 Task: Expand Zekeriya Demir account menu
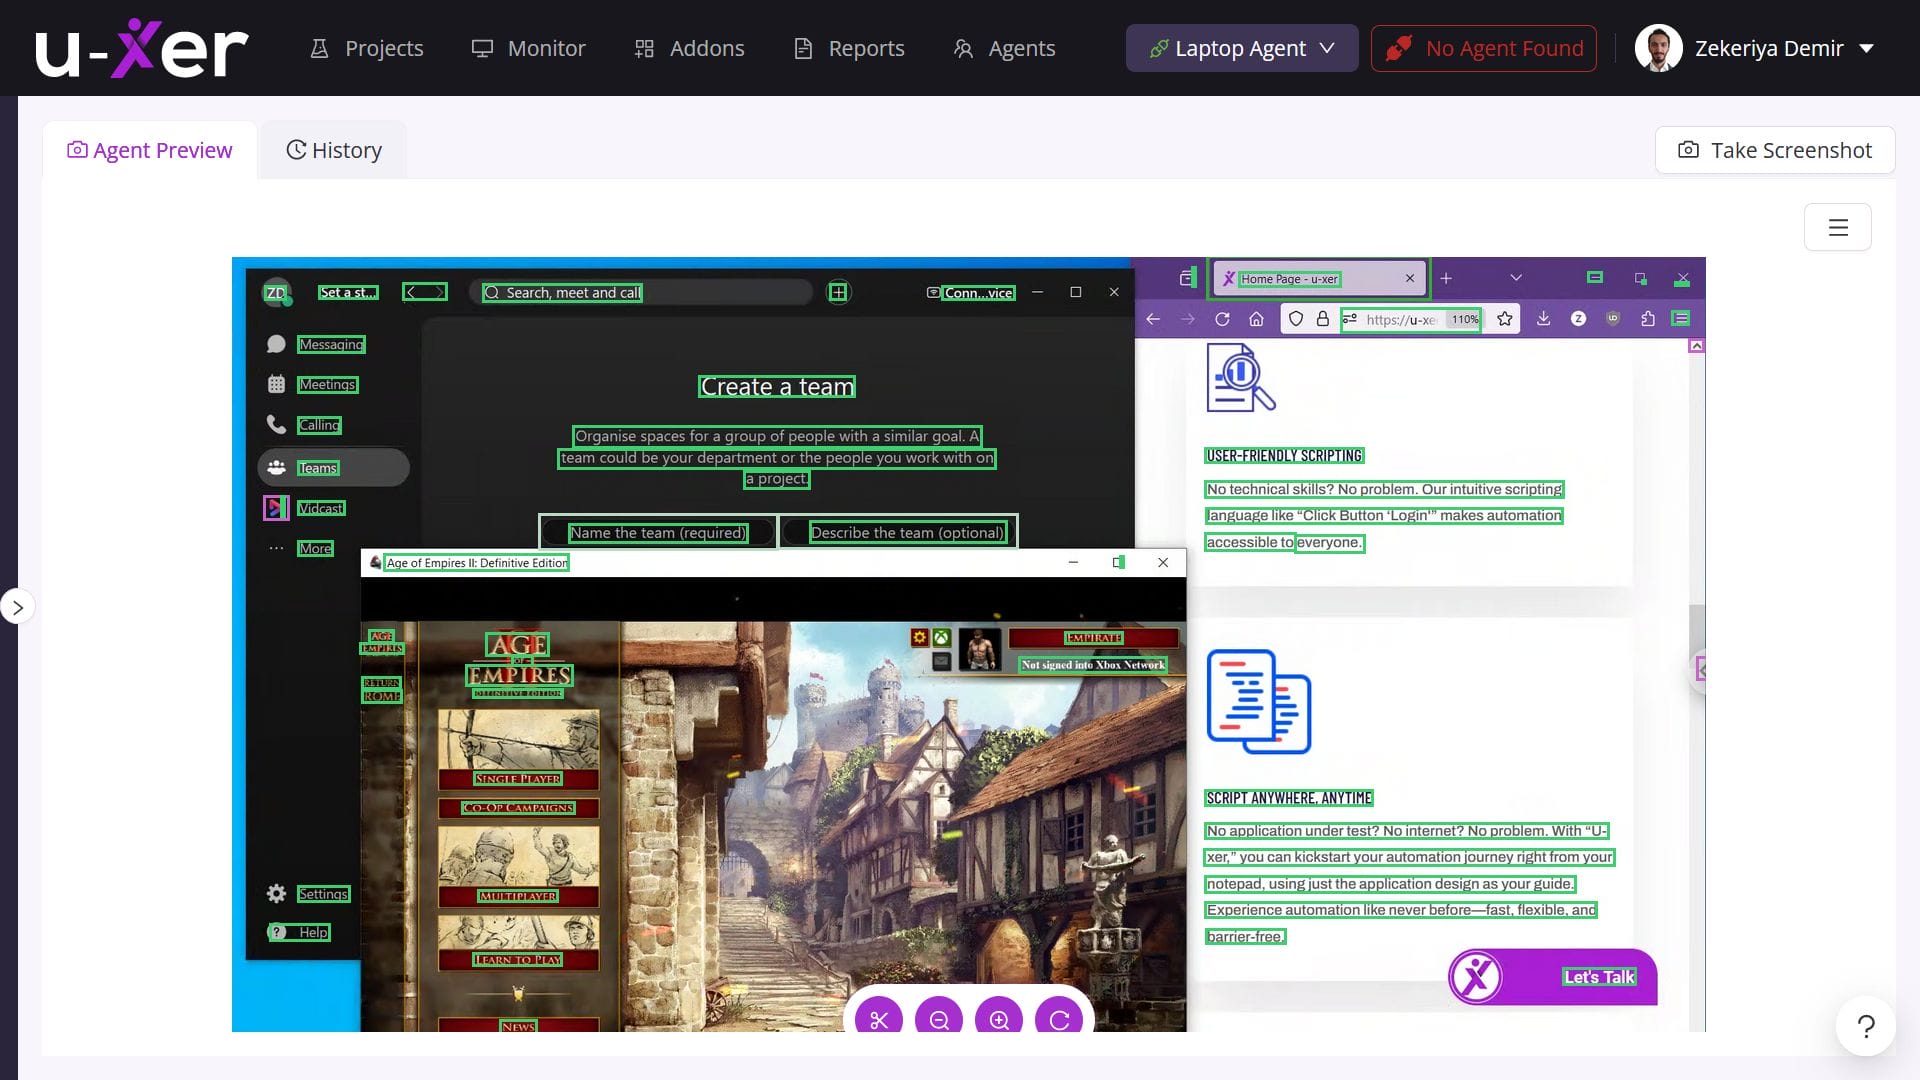[x=1866, y=48]
